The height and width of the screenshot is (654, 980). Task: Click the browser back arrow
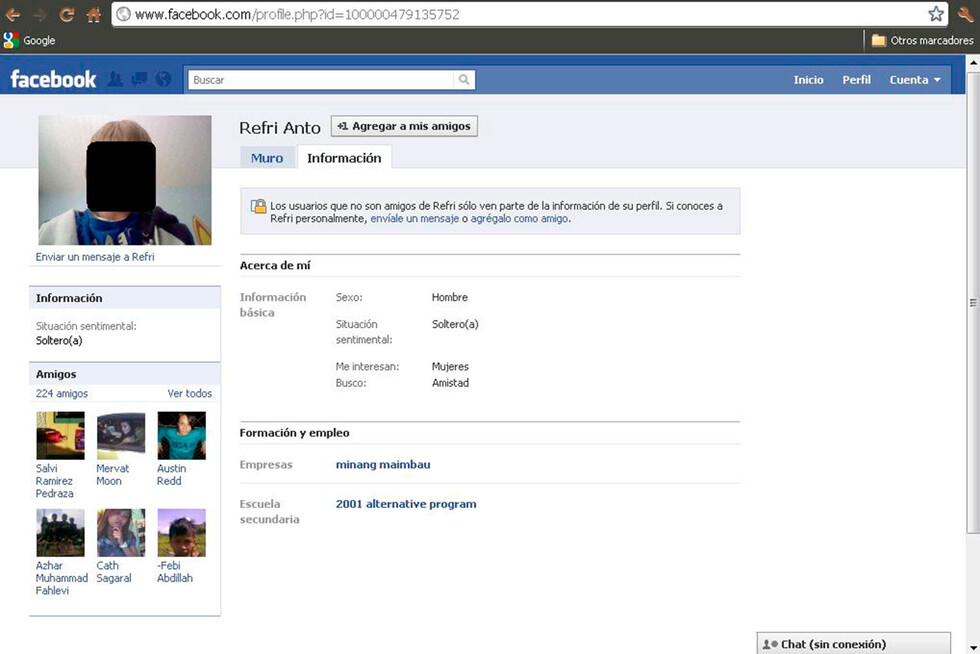[13, 14]
